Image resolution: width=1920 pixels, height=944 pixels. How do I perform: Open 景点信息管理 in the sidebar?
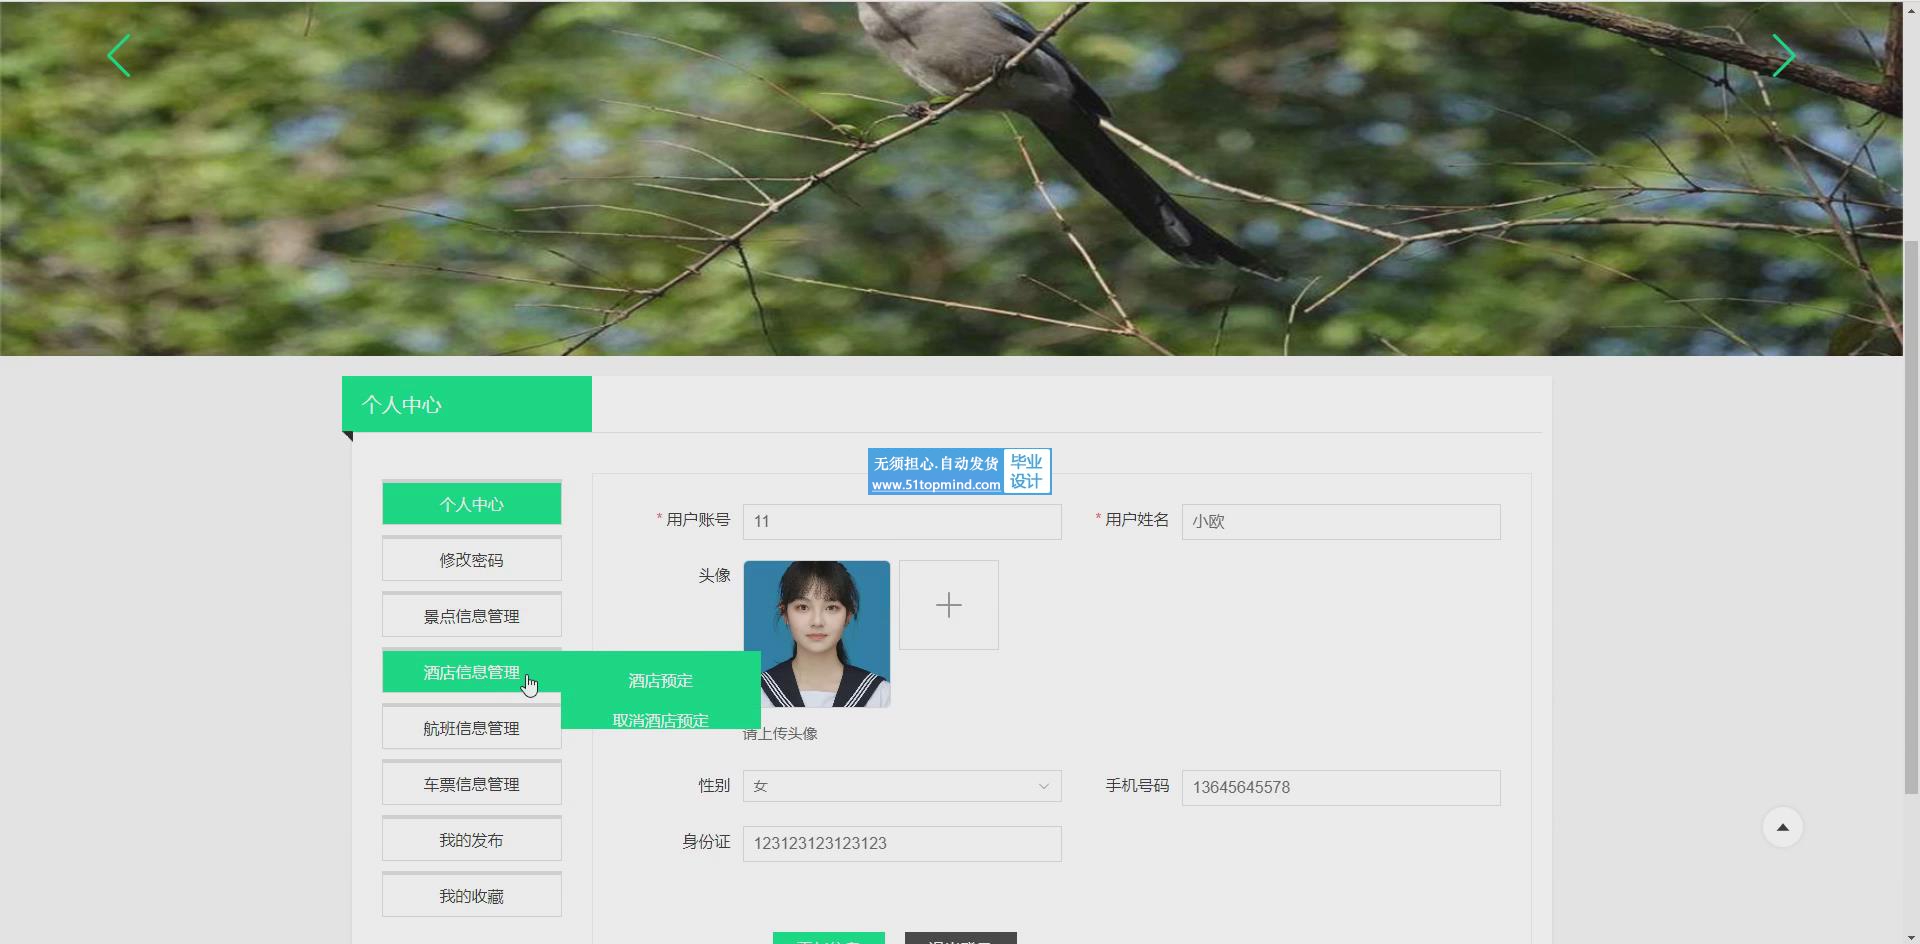[471, 616]
